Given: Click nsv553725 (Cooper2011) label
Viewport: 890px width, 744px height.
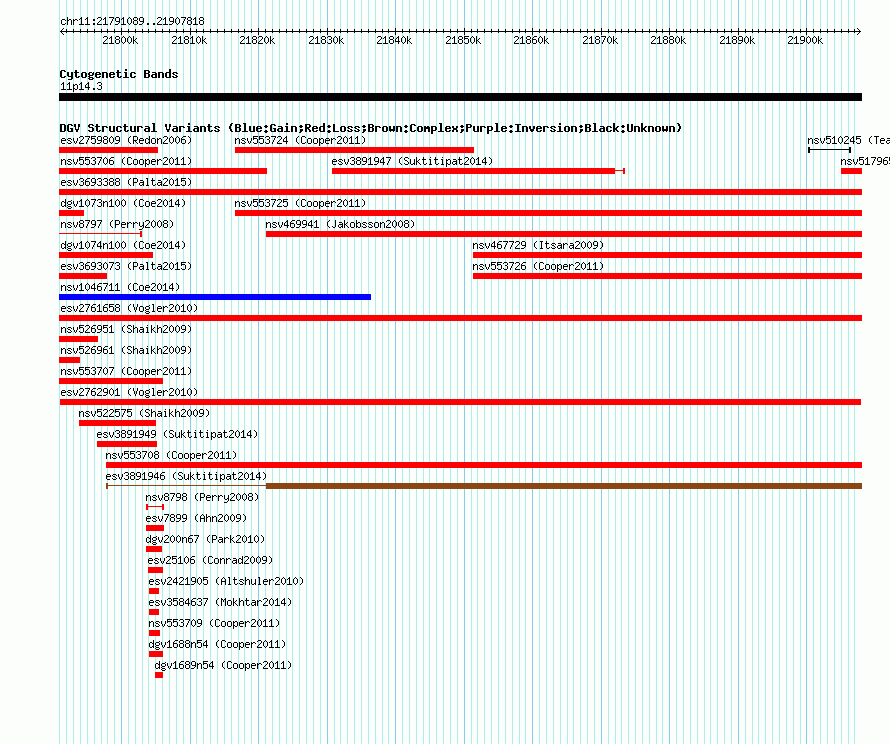Looking at the screenshot, I should (300, 203).
